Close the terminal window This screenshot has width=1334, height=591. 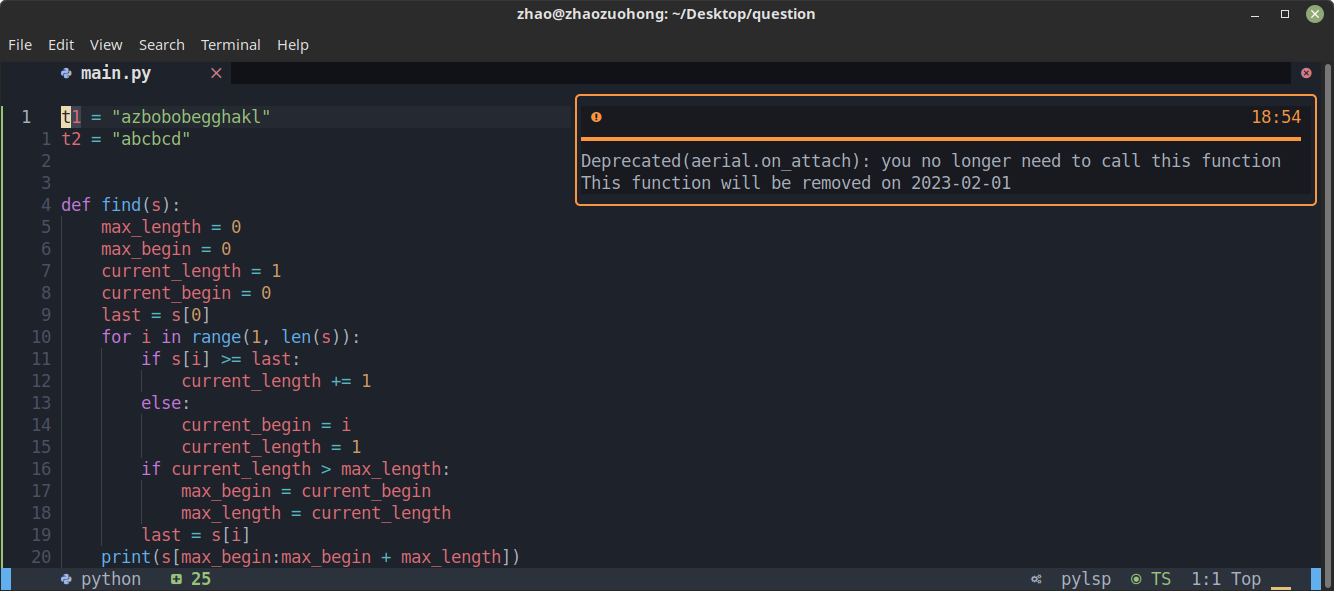[x=1314, y=14]
